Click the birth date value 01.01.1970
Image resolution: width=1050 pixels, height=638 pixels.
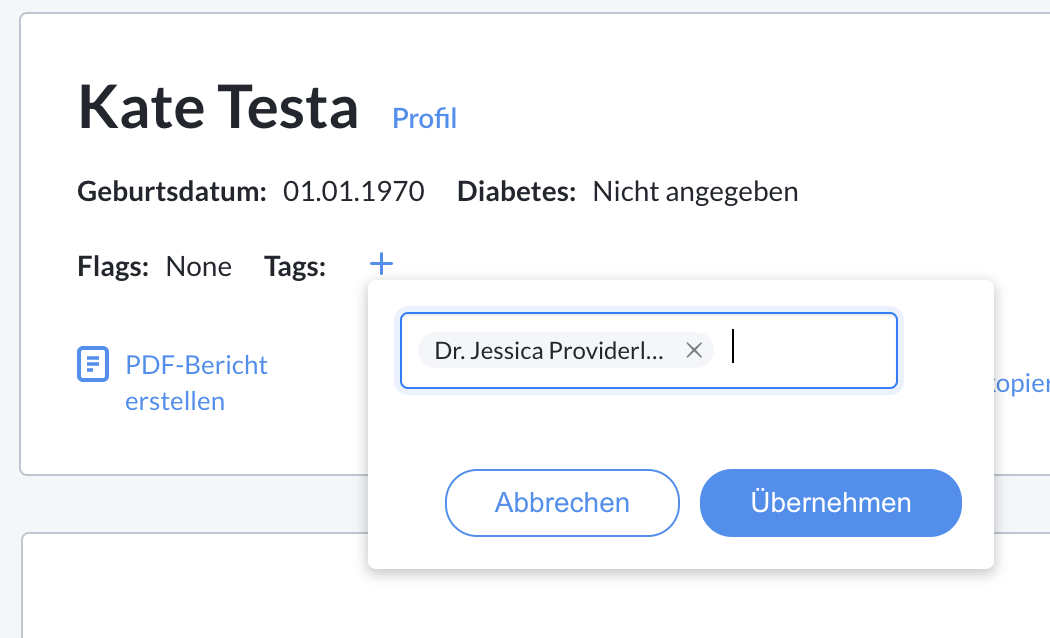[x=354, y=191]
